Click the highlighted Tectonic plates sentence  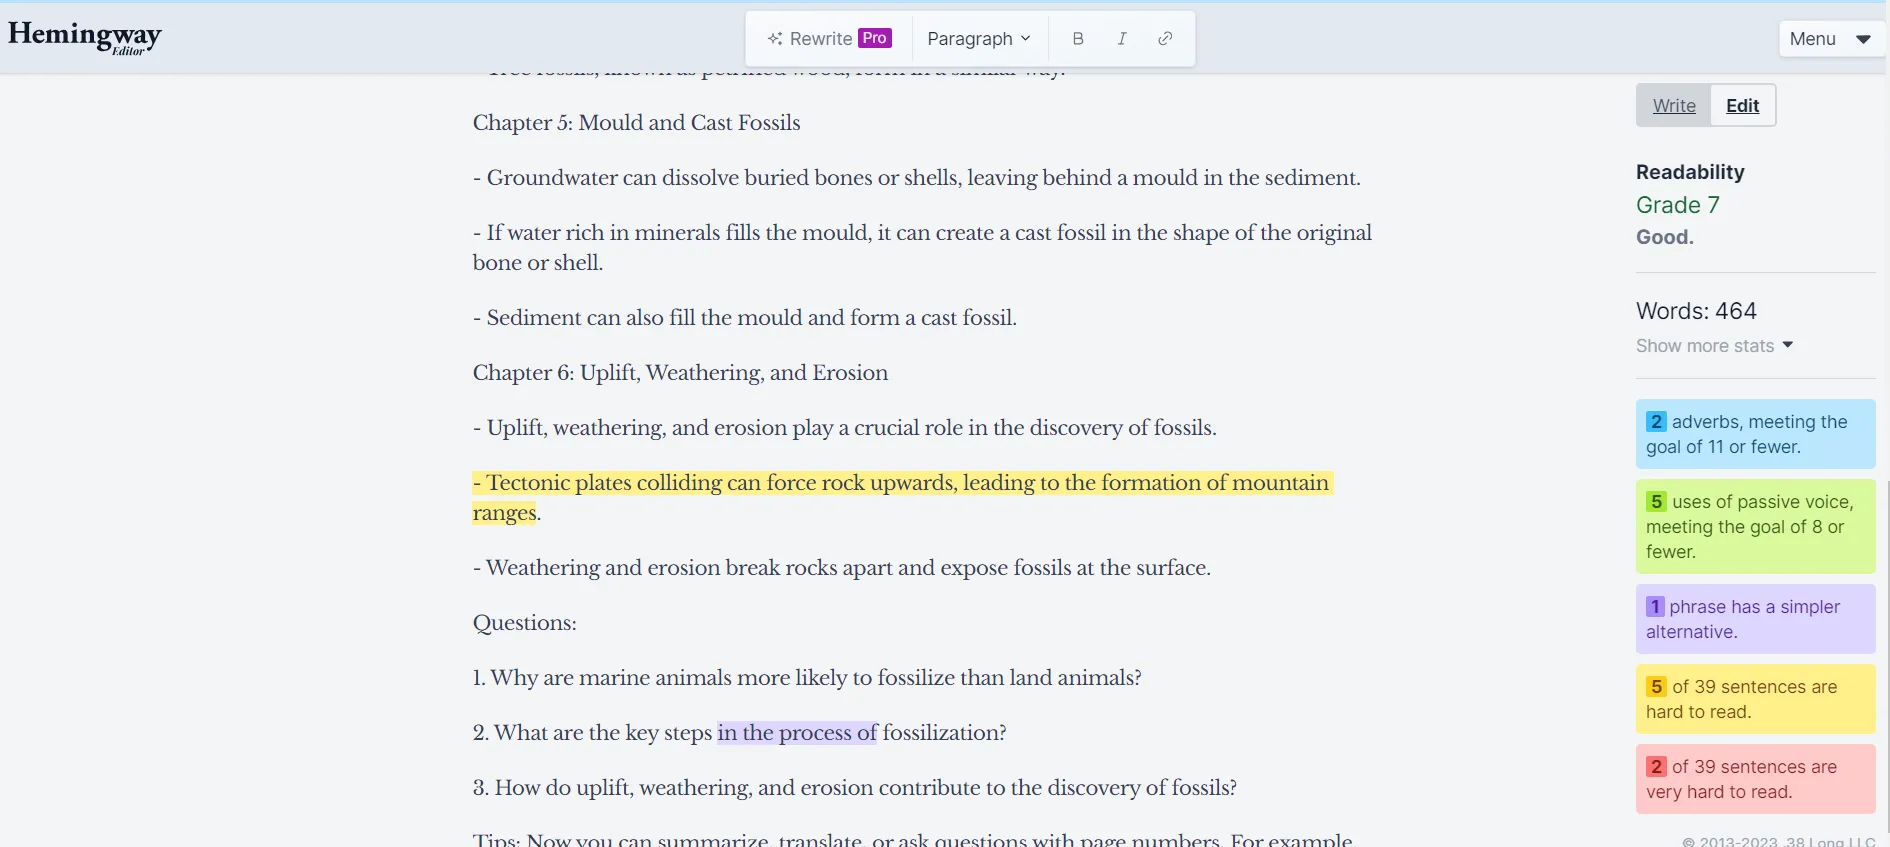(x=900, y=483)
